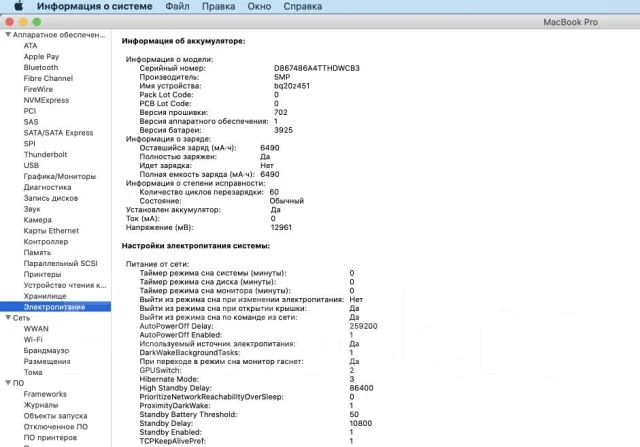Click battery version value 3925
640x447 pixels.
pyautogui.click(x=283, y=130)
